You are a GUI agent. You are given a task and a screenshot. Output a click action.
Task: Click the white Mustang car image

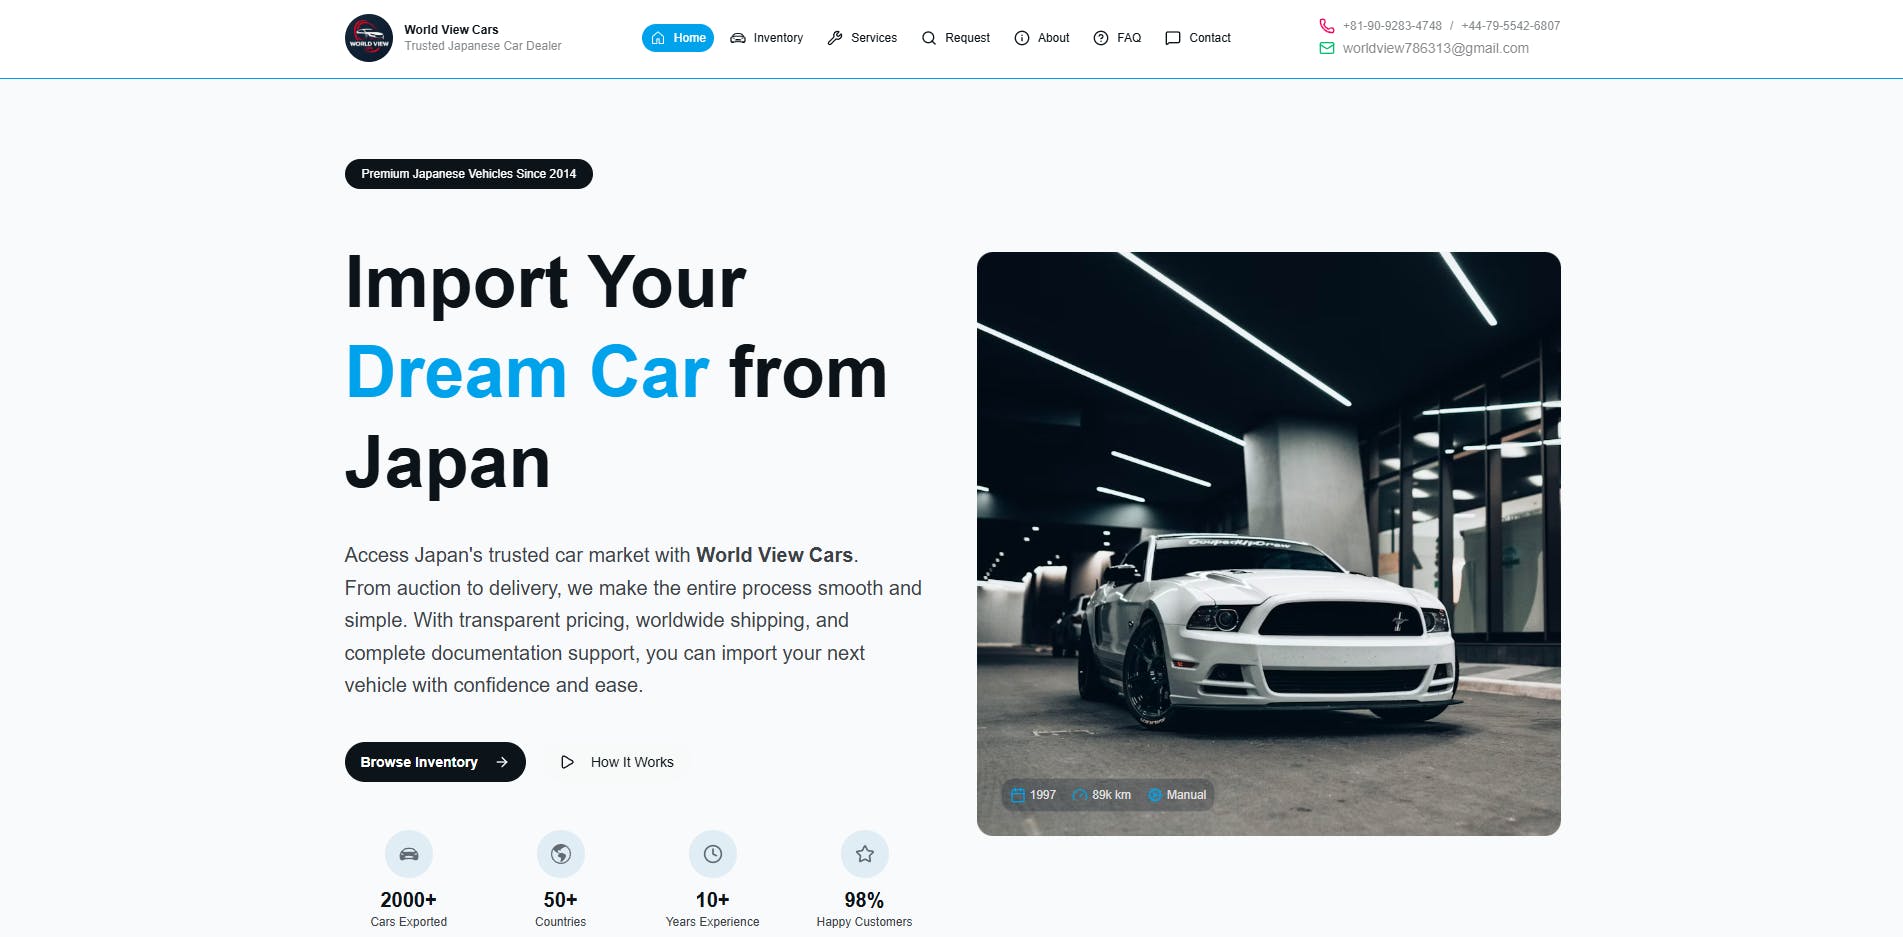(1268, 544)
